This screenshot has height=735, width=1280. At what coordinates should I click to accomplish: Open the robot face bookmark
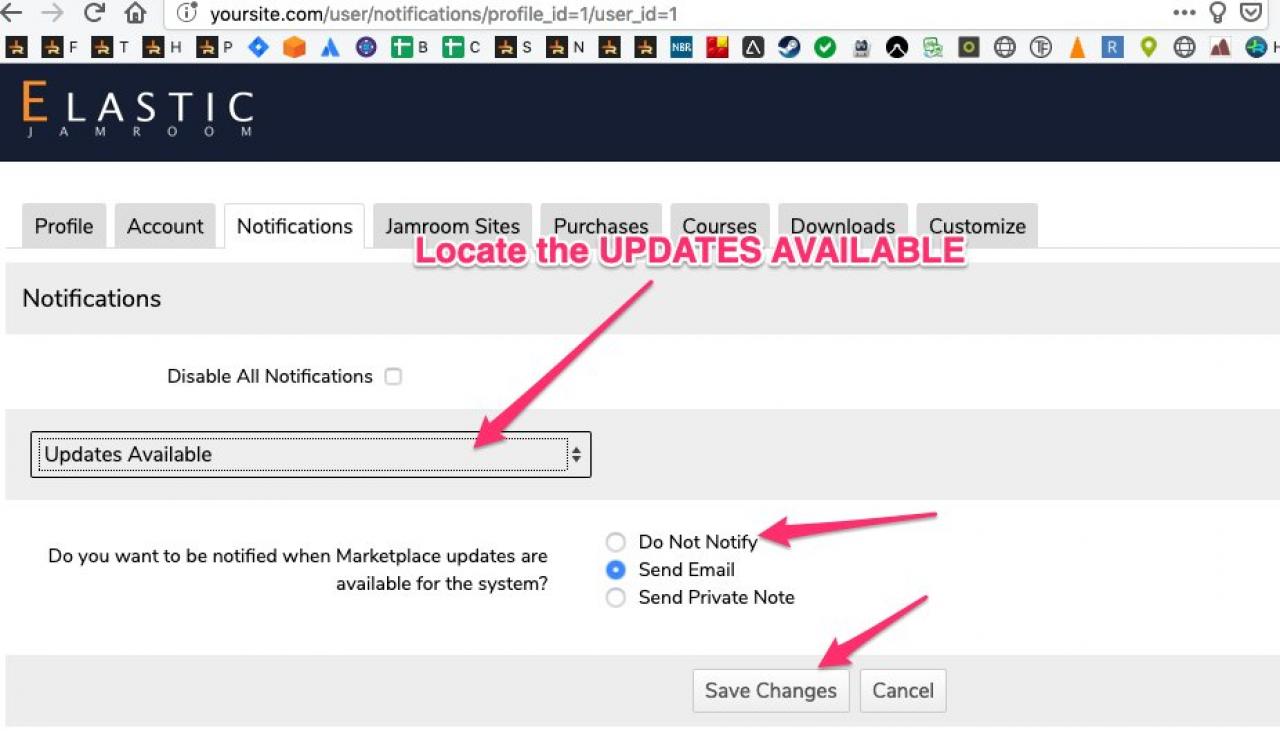point(861,47)
